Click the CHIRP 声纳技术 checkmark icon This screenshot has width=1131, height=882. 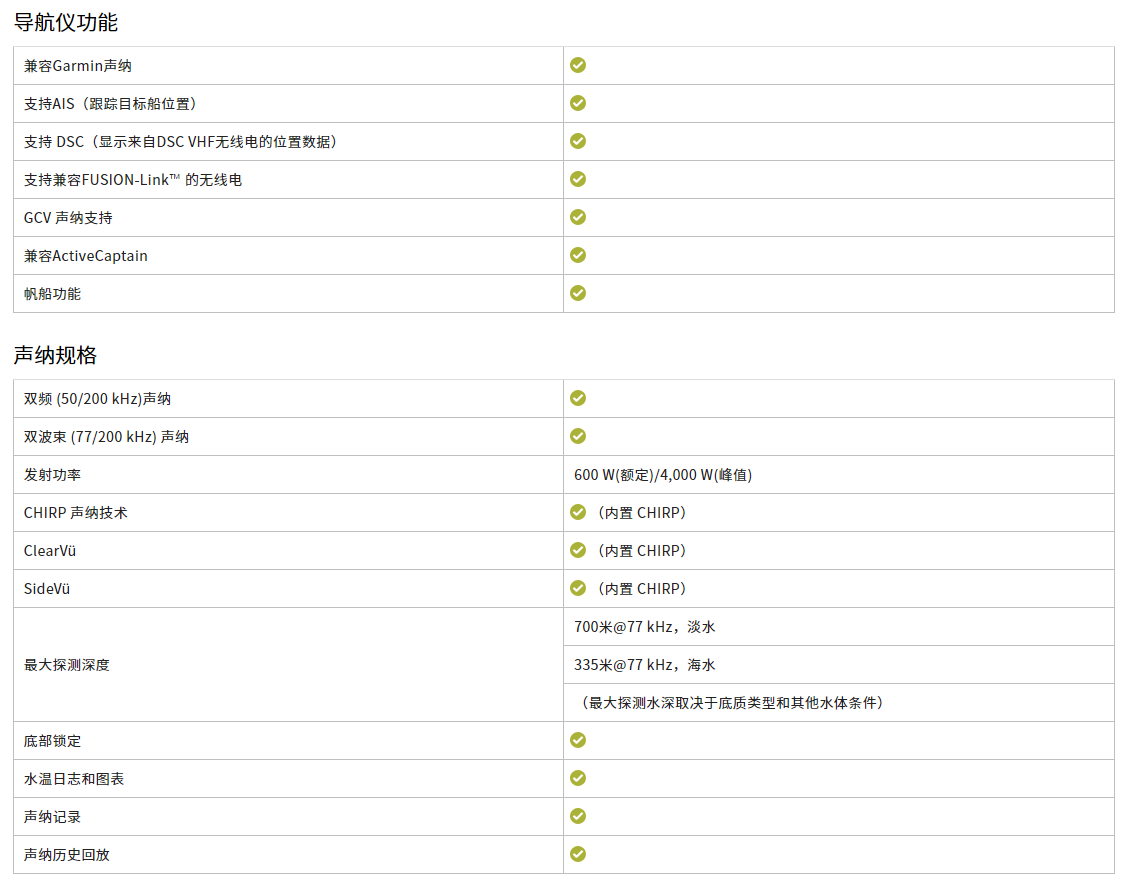click(578, 512)
